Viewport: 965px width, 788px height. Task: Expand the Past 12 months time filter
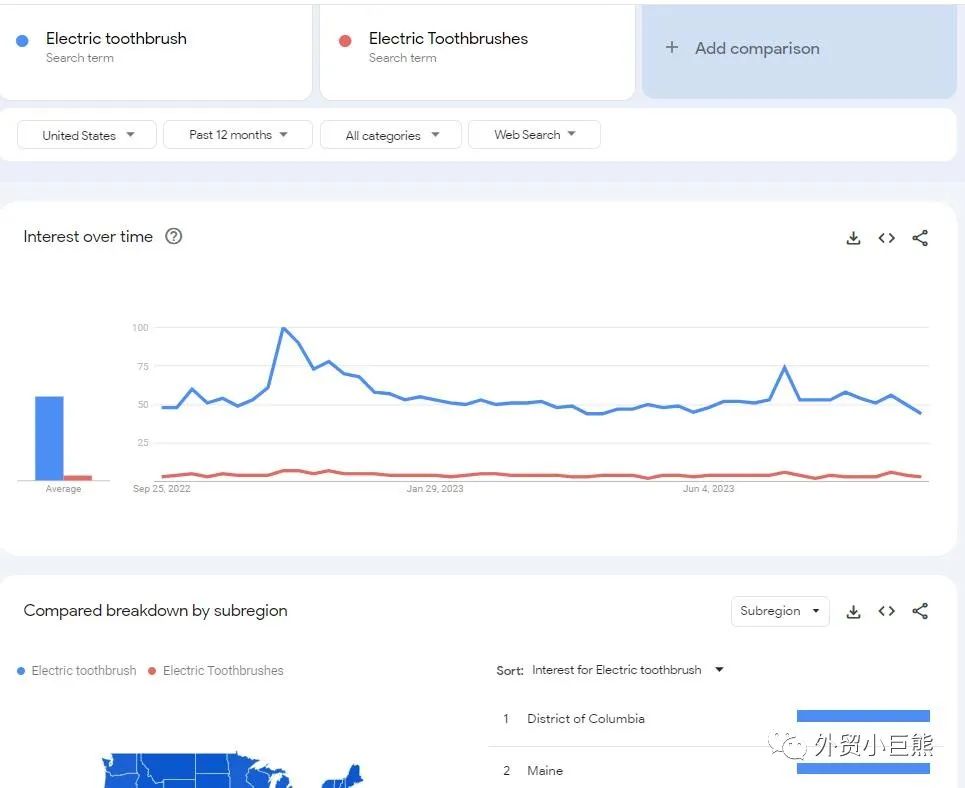(238, 135)
